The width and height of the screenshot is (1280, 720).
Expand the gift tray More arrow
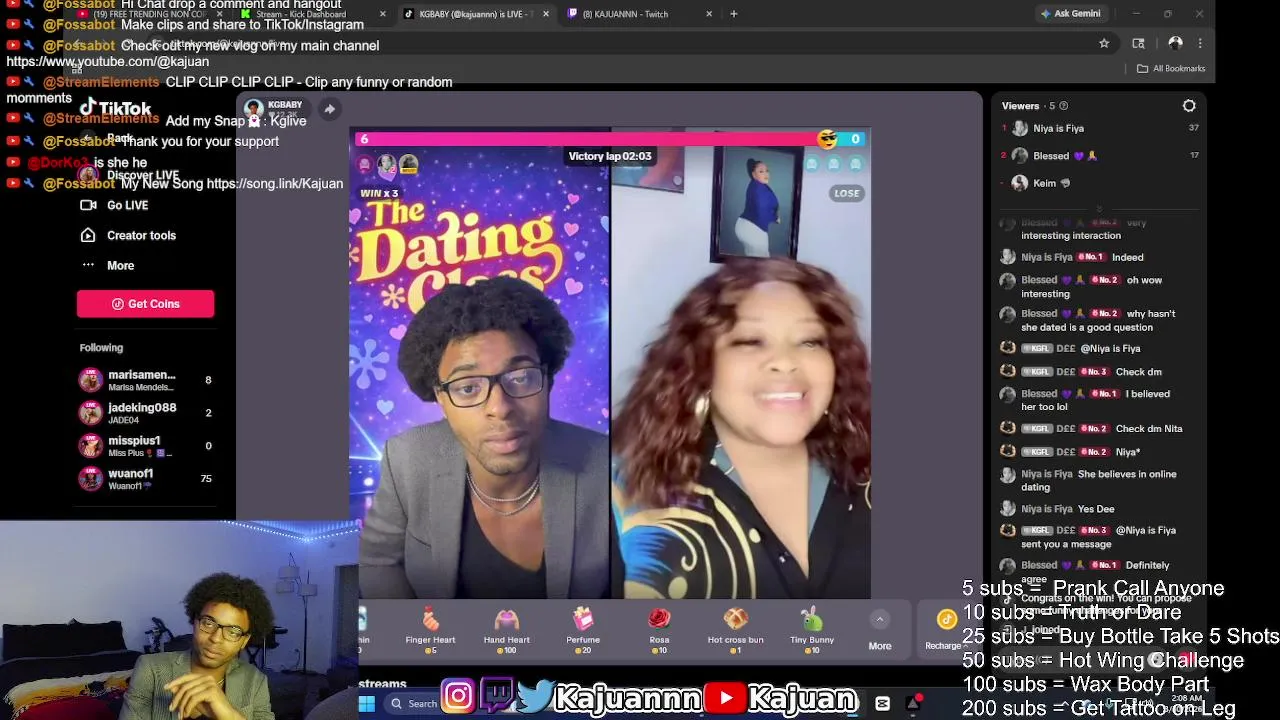pos(880,619)
